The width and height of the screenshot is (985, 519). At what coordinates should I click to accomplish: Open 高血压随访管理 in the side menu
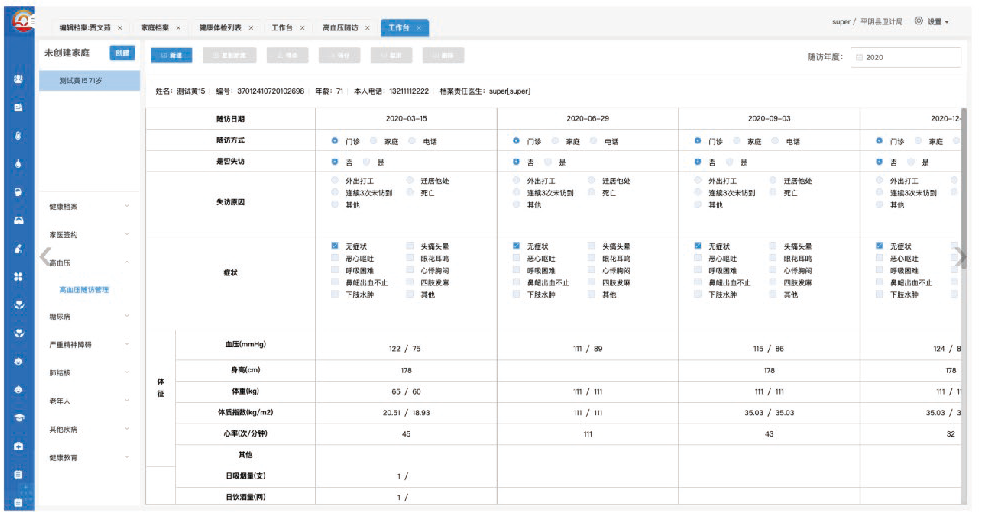click(84, 290)
